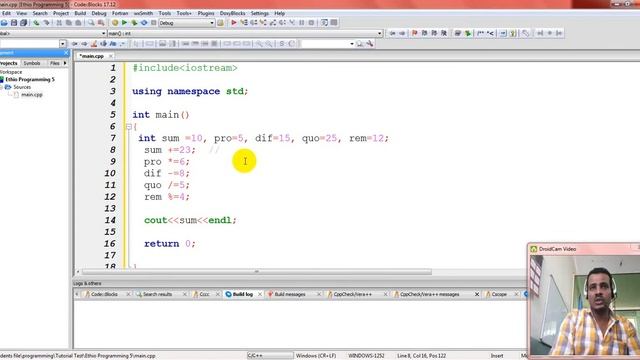Collapse the Sources folder node
640x360 pixels.
[x=2, y=87]
